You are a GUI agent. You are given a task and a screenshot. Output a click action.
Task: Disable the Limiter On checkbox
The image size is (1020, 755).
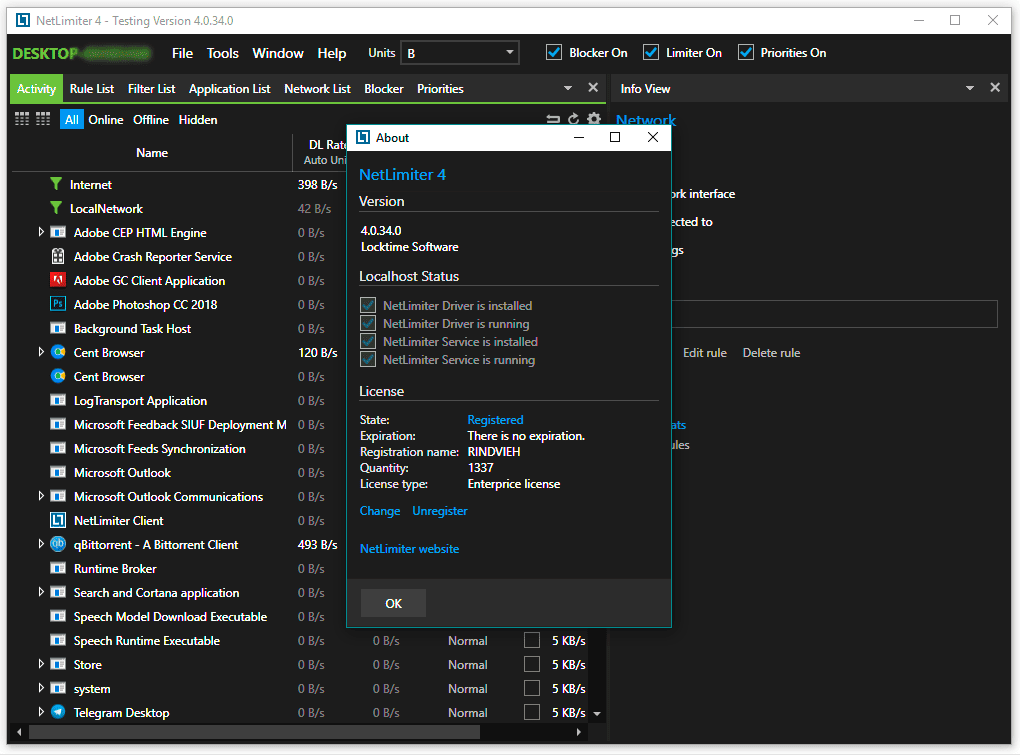click(651, 53)
